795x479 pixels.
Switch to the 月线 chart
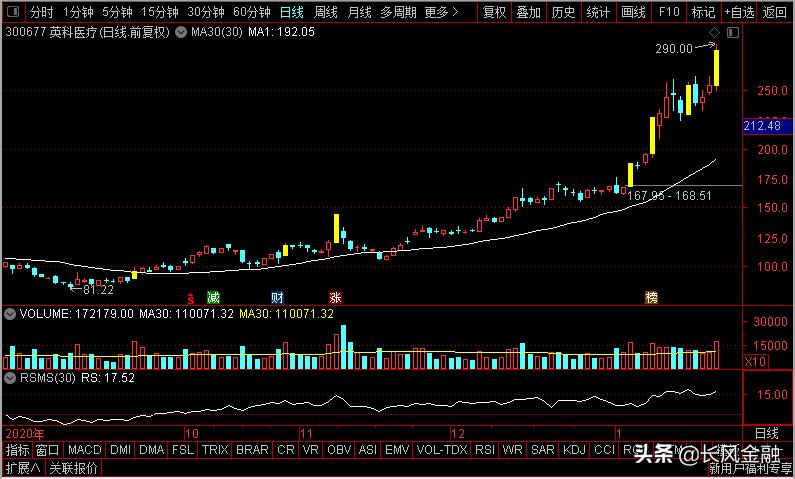359,12
